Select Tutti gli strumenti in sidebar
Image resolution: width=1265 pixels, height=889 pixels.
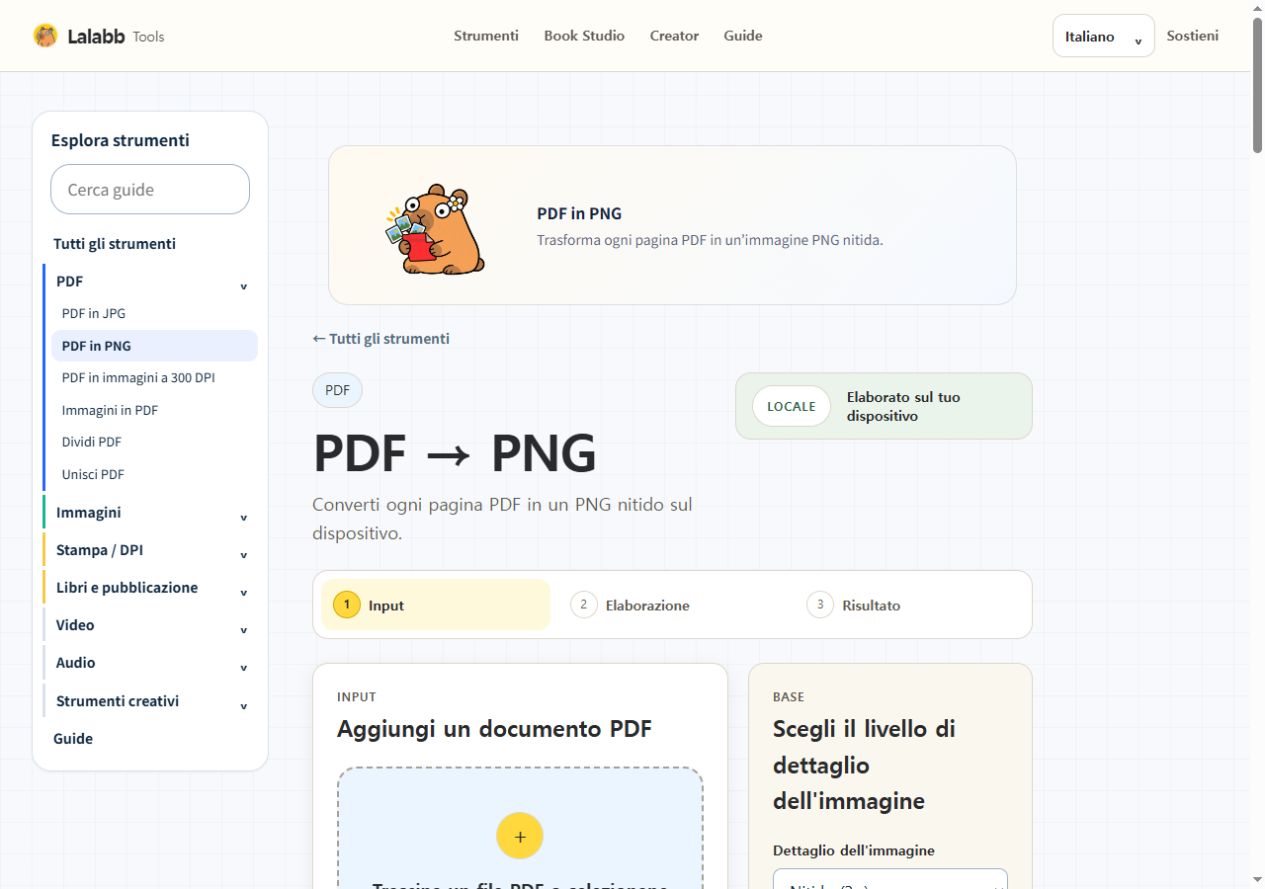(x=115, y=244)
